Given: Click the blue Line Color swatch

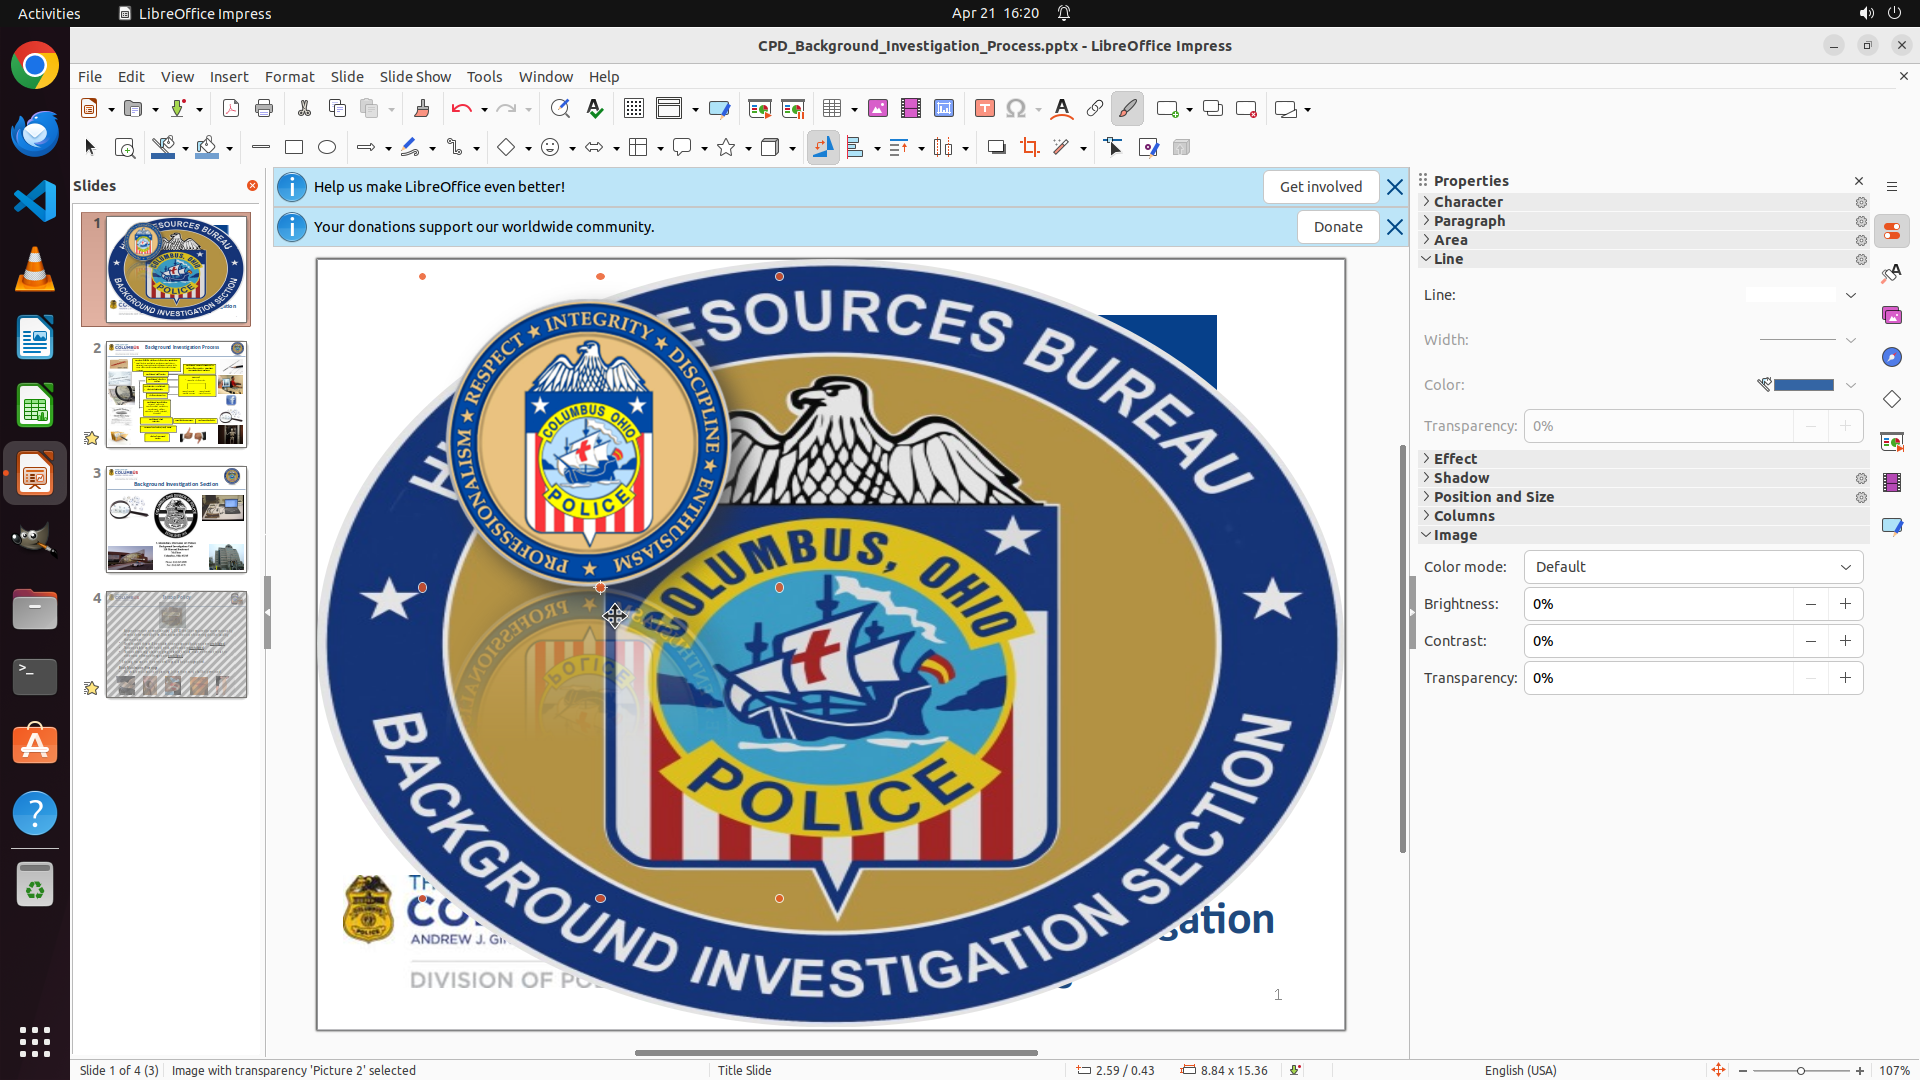Looking at the screenshot, I should click(x=1803, y=385).
